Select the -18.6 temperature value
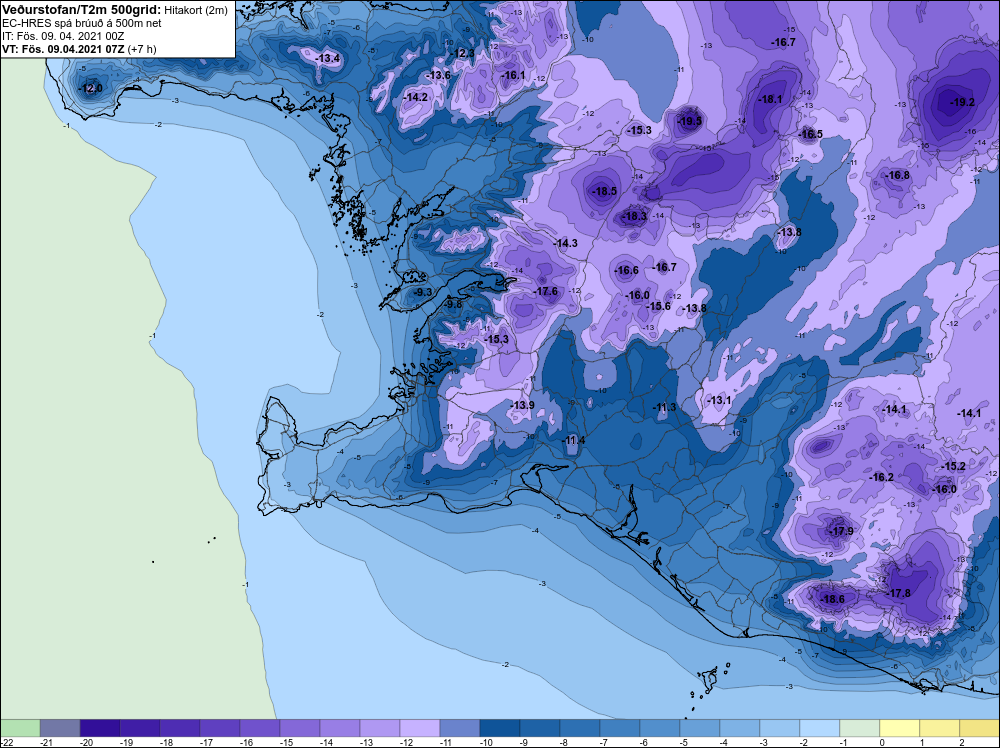The height and width of the screenshot is (748, 1000). click(832, 599)
